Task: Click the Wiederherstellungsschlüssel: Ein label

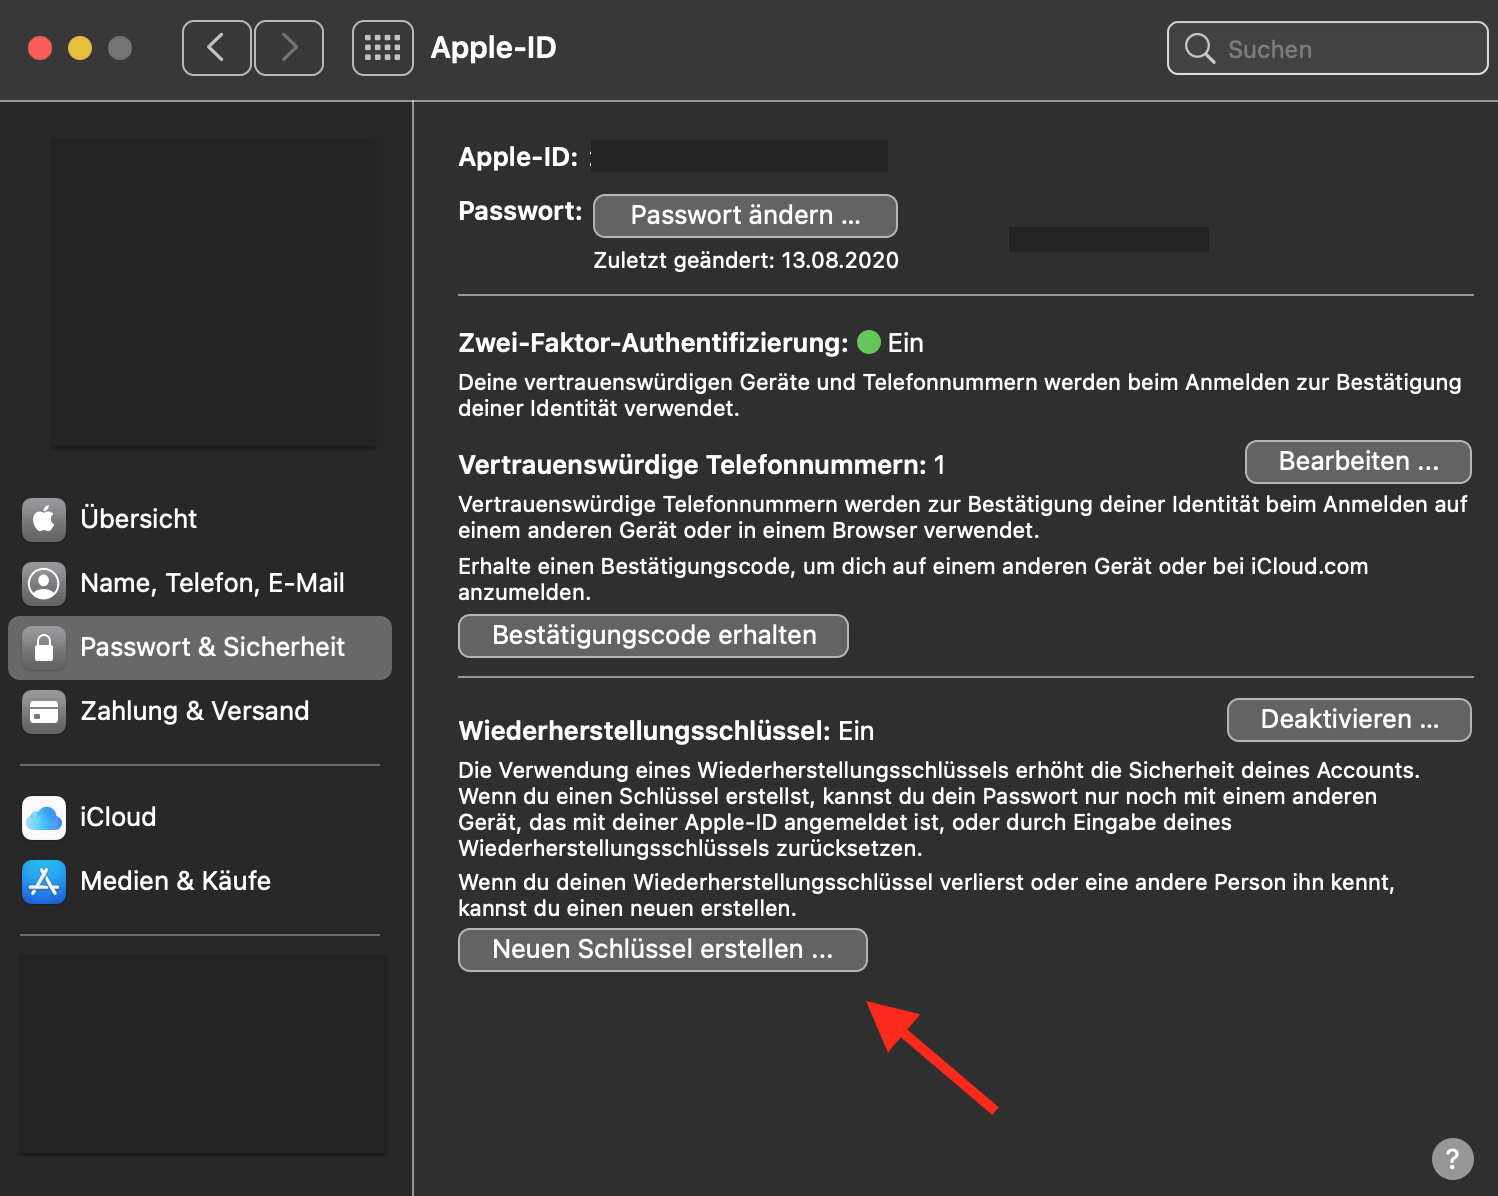Action: tap(666, 731)
